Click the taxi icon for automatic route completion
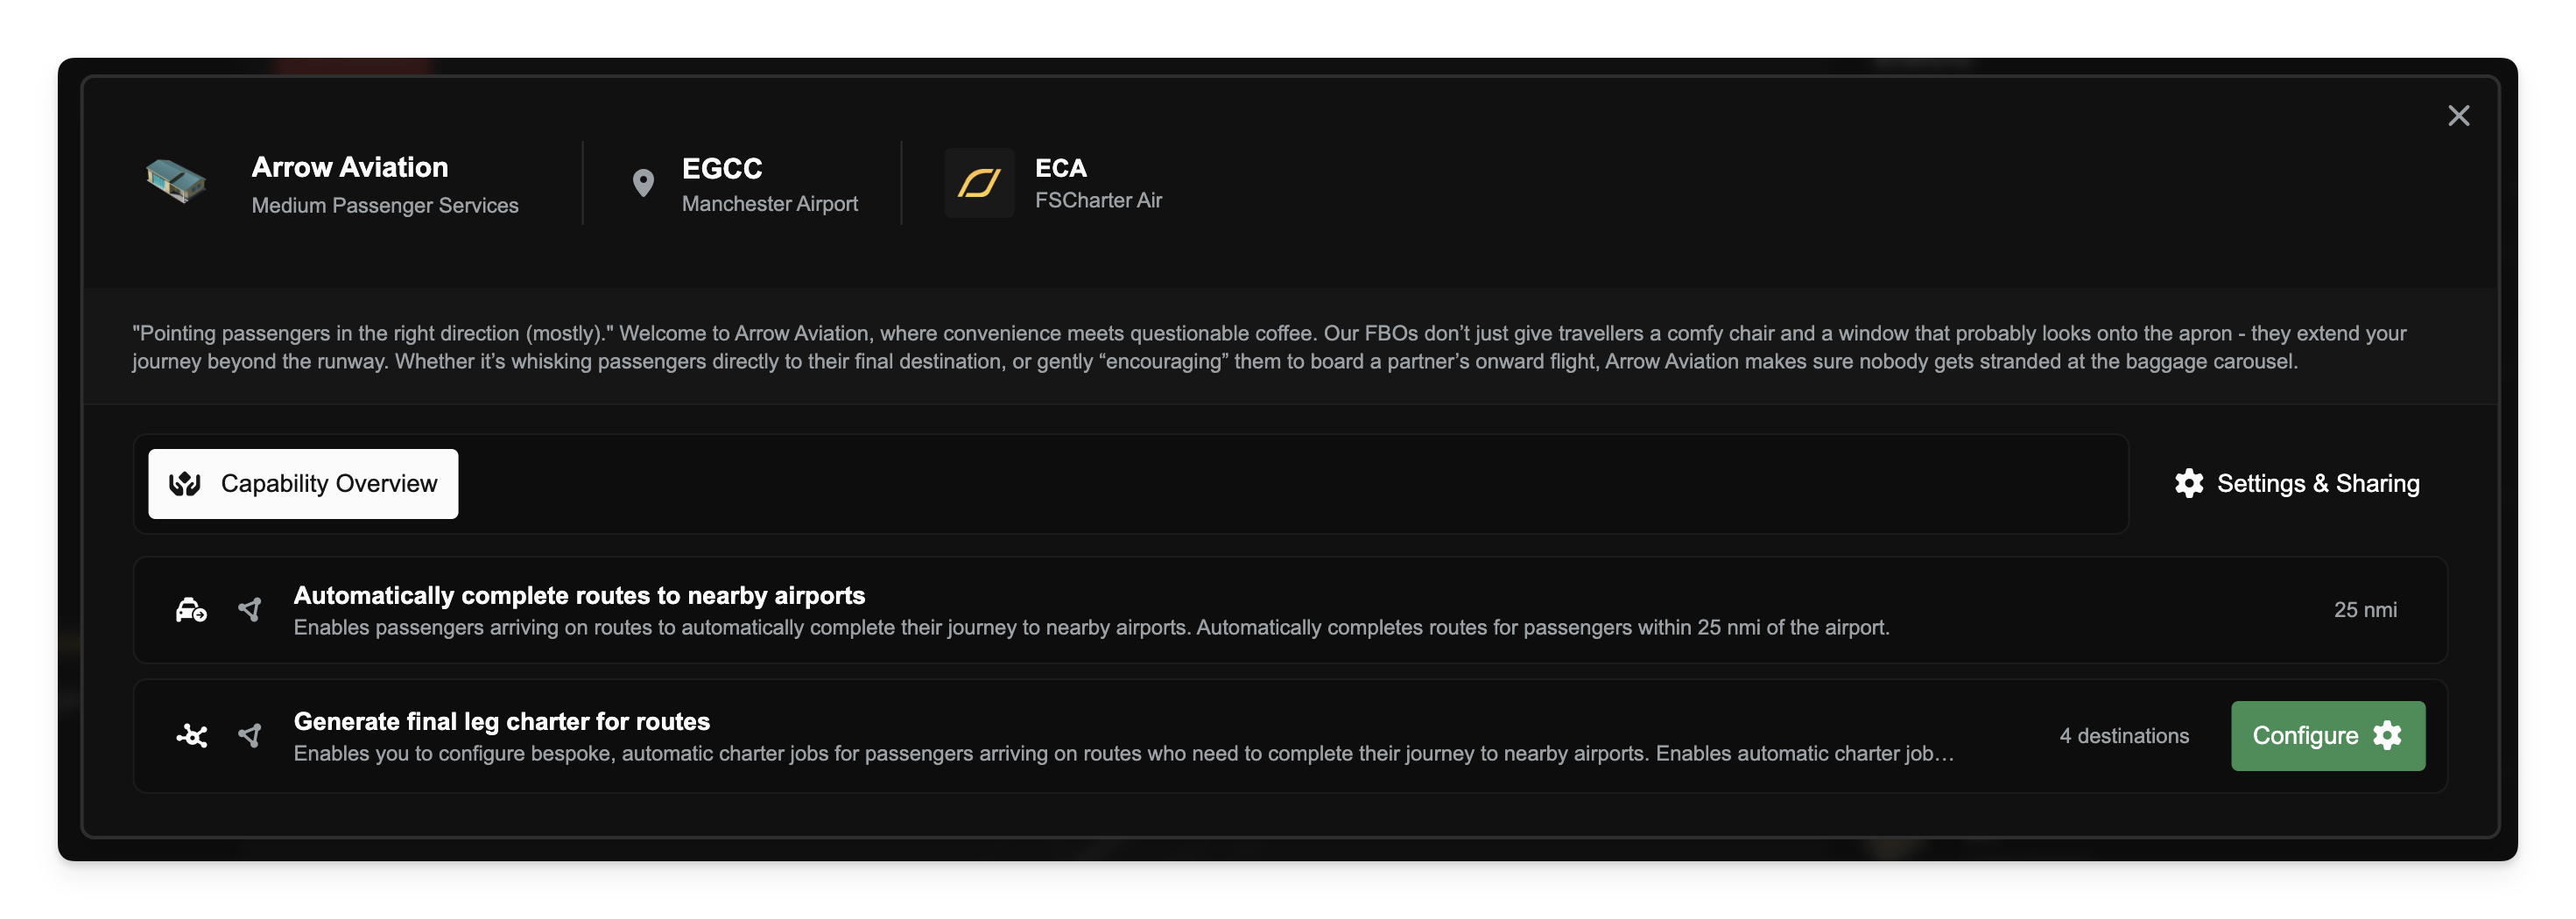The image size is (2576, 919). pyautogui.click(x=191, y=610)
